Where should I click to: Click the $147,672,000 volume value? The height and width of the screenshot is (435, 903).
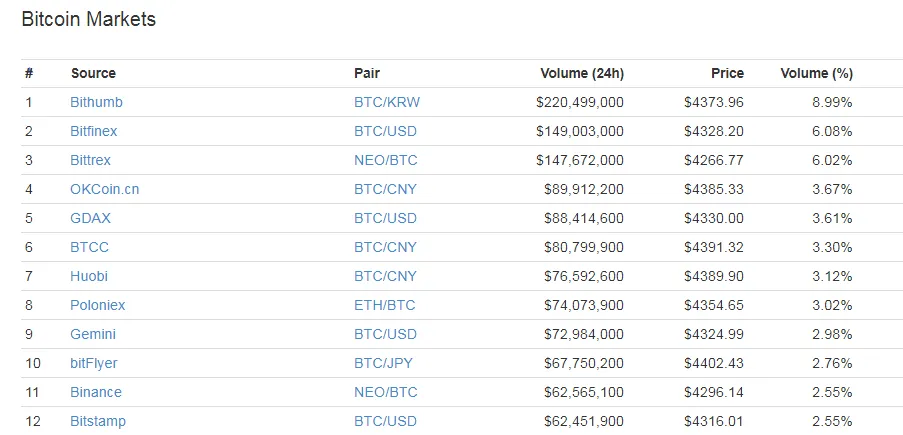click(580, 160)
